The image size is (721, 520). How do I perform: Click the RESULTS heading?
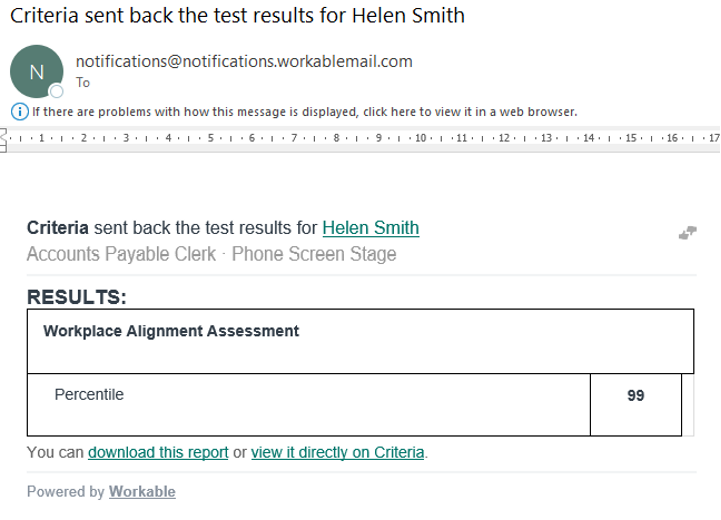(77, 297)
